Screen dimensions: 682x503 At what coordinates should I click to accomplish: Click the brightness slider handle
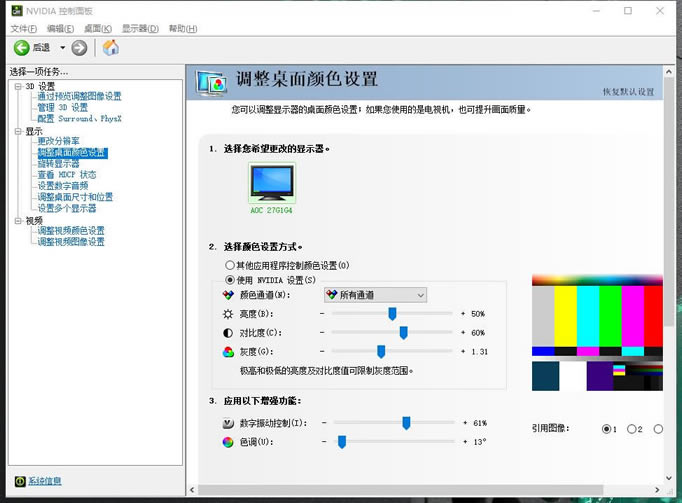[x=392, y=314]
